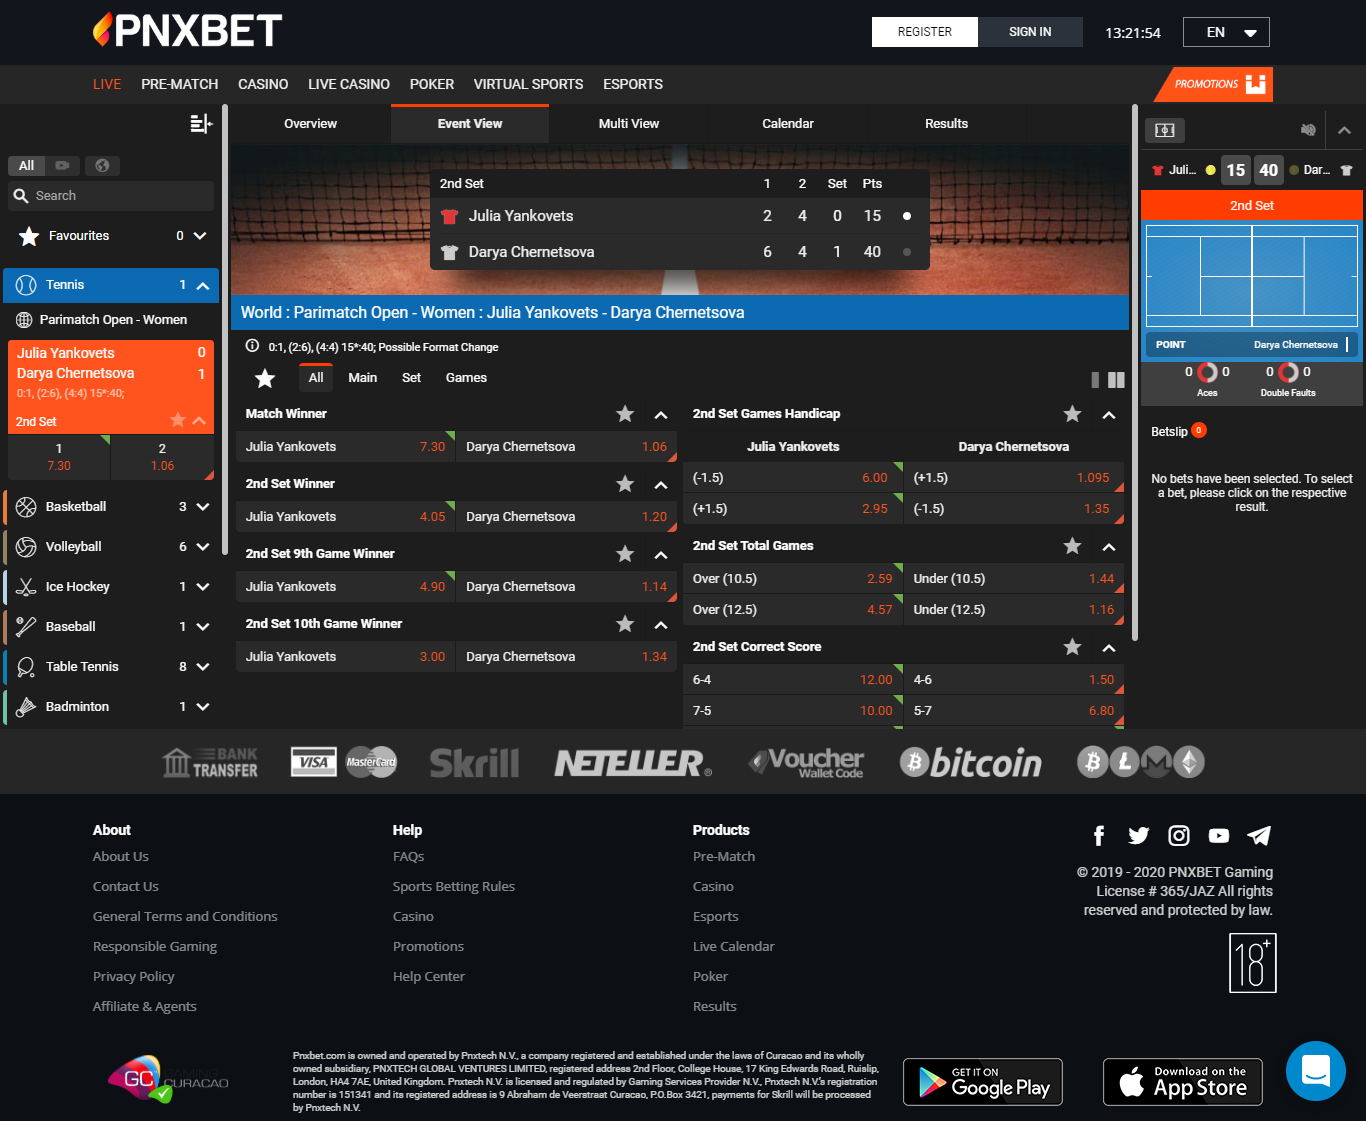Star the 2nd Set Games Handicap market

1072,414
